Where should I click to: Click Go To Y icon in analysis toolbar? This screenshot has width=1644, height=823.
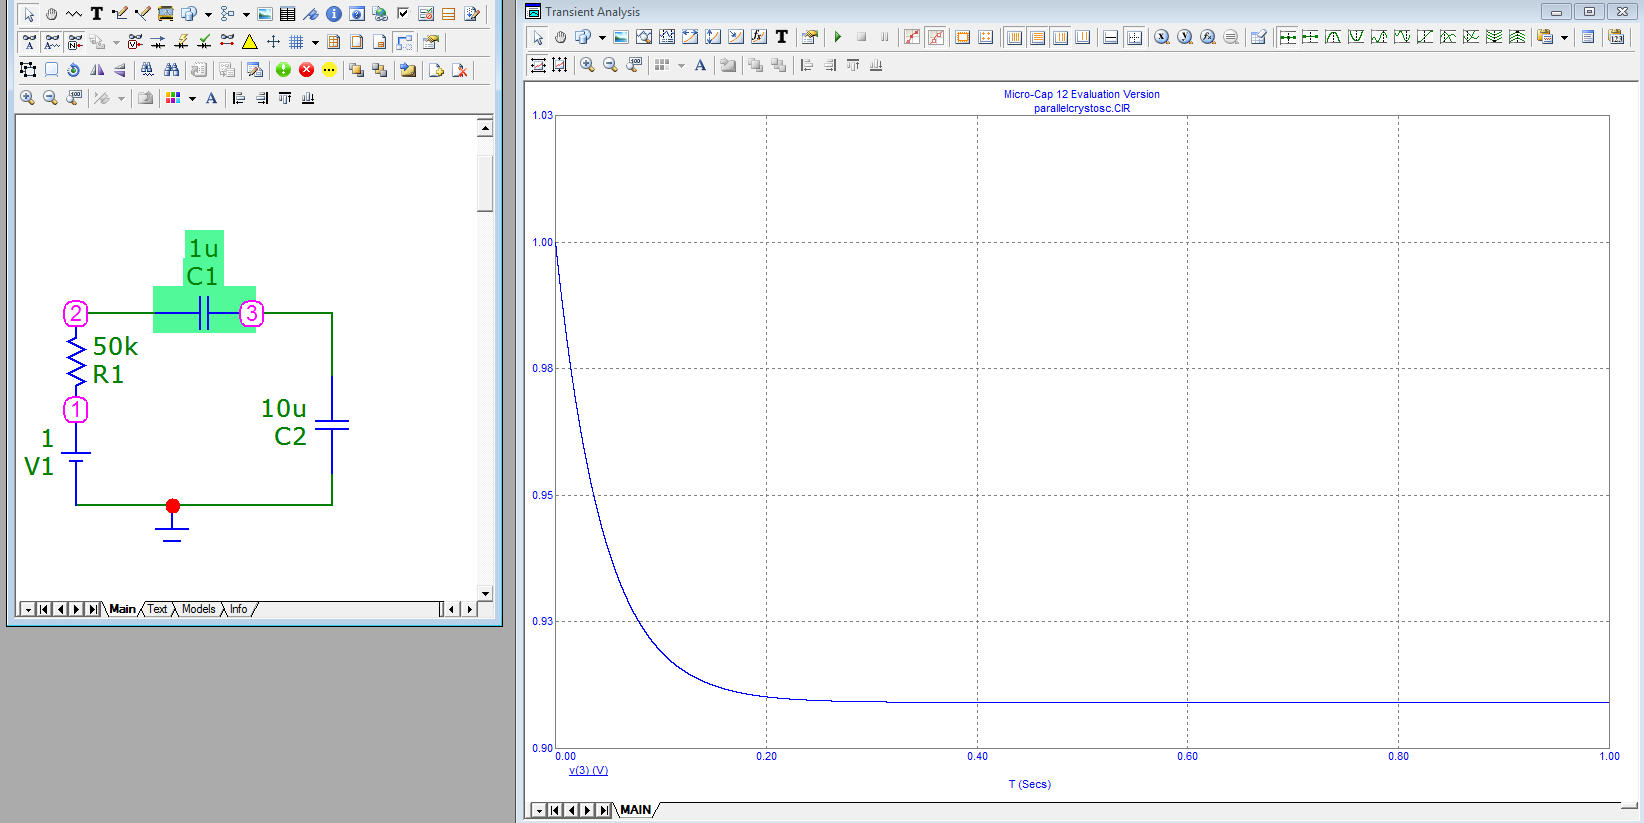tap(1185, 37)
